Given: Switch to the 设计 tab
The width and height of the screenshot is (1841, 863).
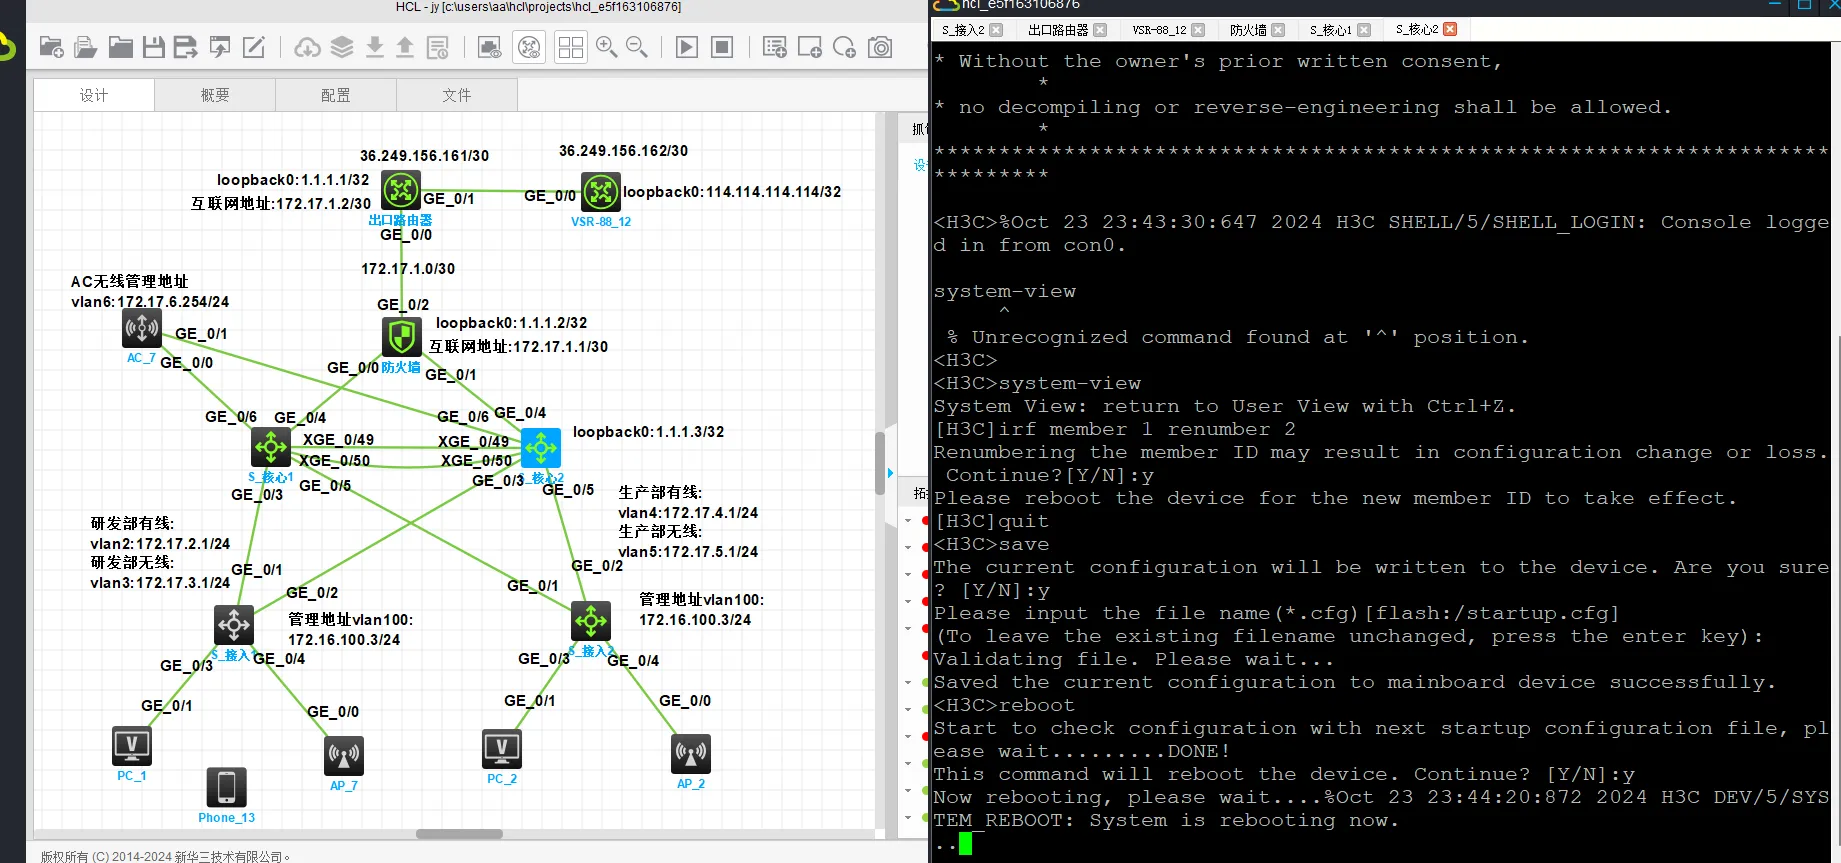Looking at the screenshot, I should click(x=94, y=95).
